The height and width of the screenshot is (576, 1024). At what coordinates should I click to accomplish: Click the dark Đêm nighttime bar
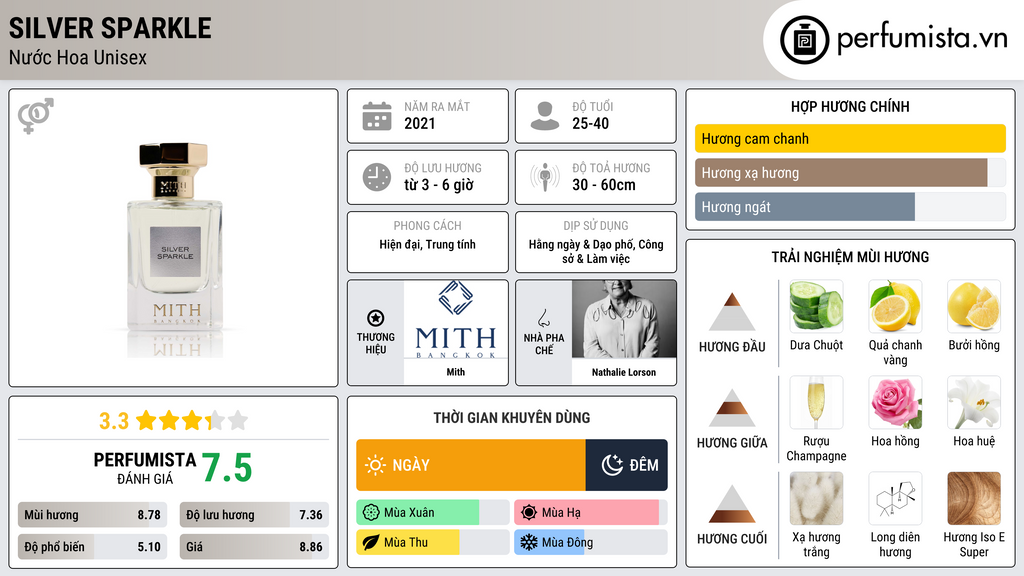click(x=626, y=465)
